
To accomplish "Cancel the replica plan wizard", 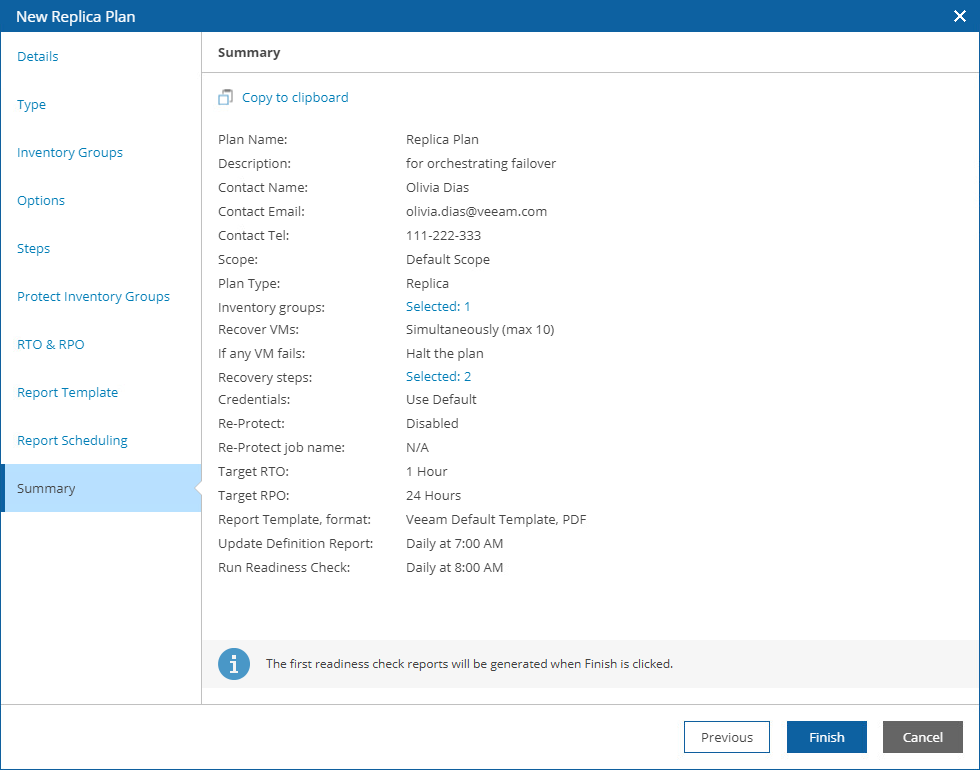I will pyautogui.click(x=922, y=737).
